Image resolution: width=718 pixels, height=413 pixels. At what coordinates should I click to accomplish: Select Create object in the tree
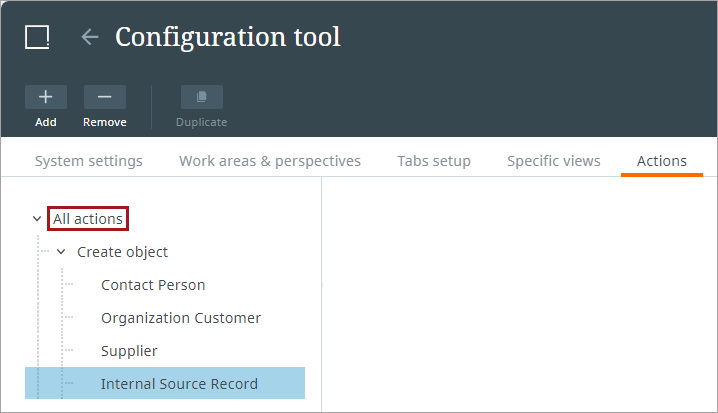(x=122, y=252)
